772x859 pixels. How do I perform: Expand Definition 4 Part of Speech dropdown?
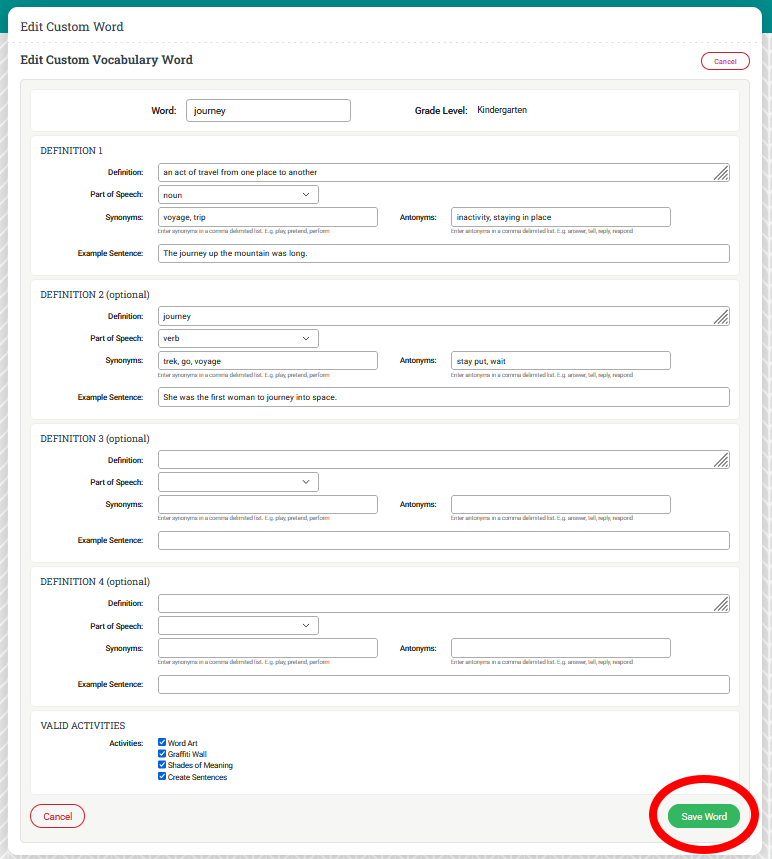pos(238,625)
